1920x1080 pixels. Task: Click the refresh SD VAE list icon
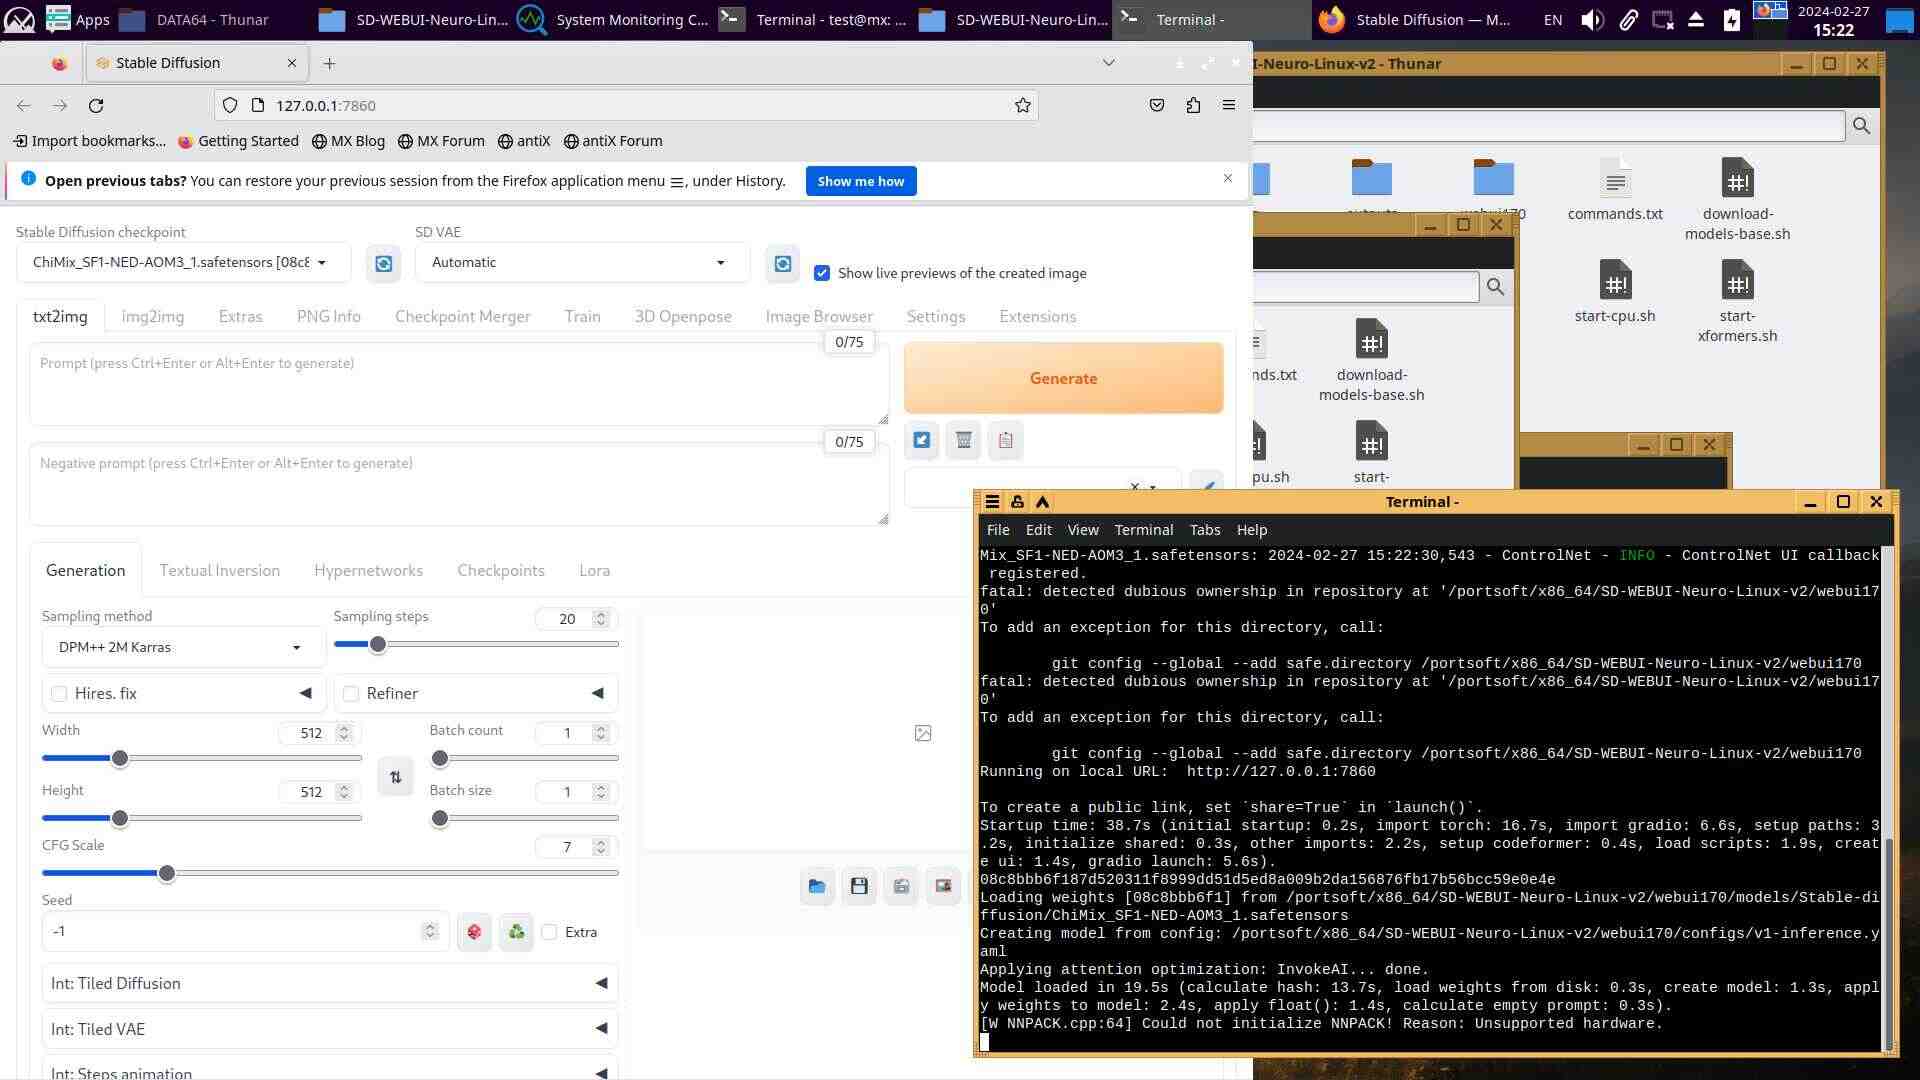tap(783, 264)
